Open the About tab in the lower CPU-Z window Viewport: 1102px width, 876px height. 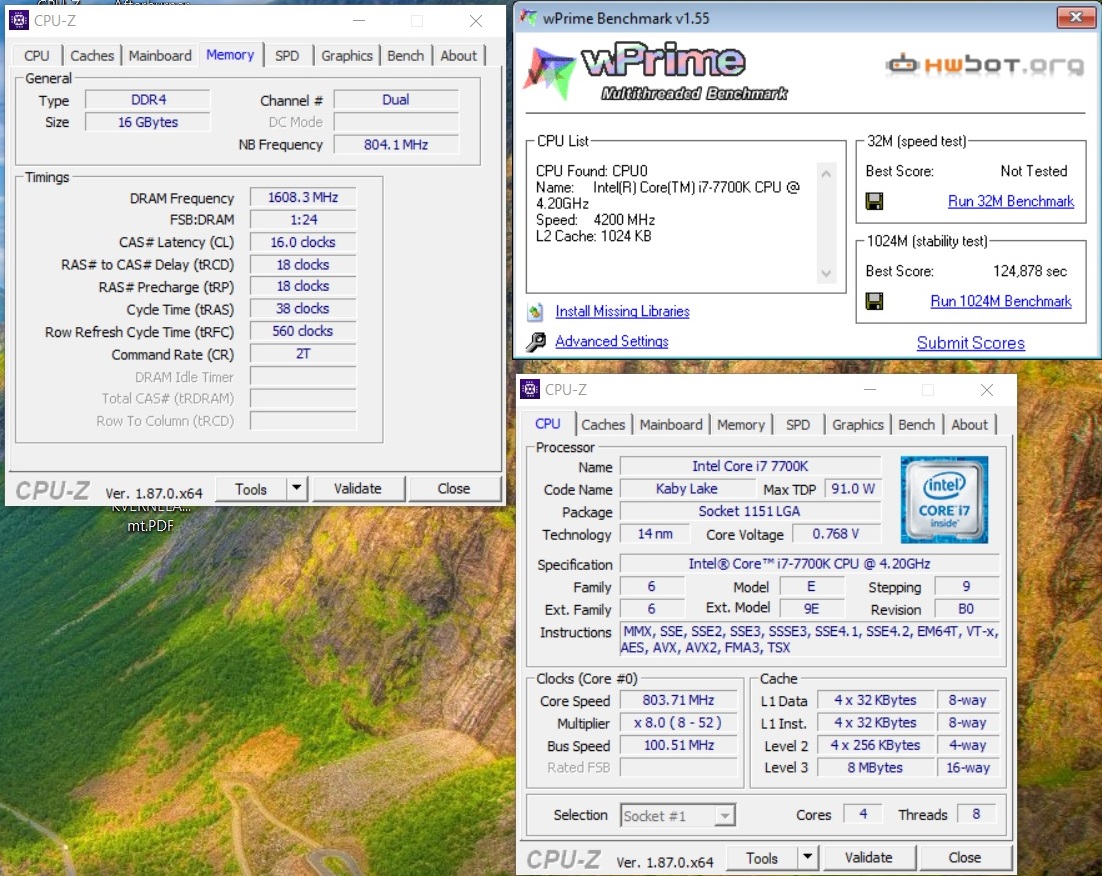[969, 425]
